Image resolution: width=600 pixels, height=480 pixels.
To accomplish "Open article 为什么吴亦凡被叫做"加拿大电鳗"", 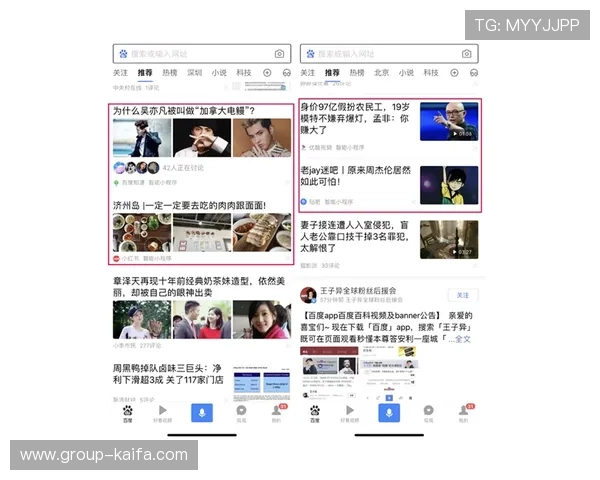I will tap(184, 111).
